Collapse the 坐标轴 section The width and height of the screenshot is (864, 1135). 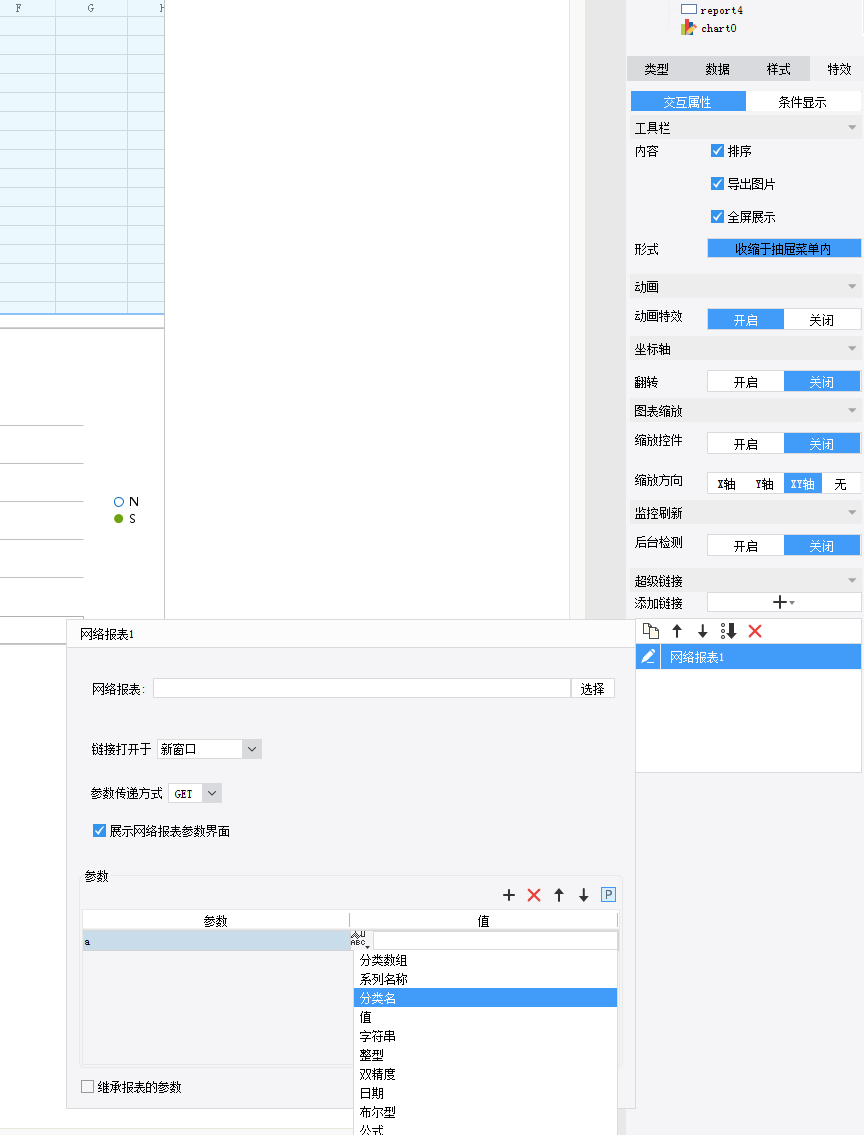[852, 349]
